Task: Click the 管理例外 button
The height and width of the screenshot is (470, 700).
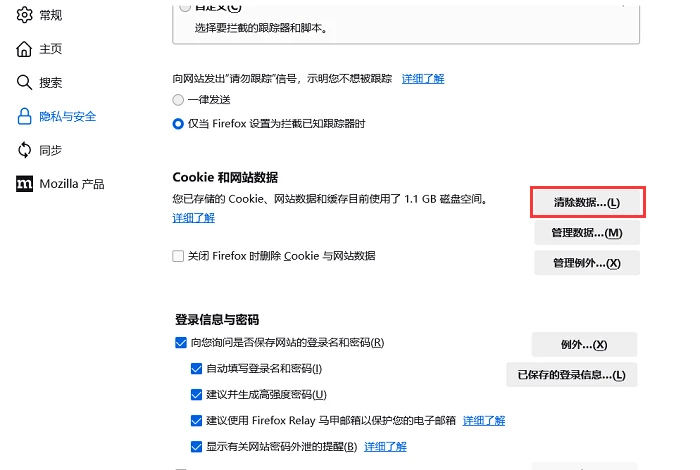Action: tap(587, 263)
